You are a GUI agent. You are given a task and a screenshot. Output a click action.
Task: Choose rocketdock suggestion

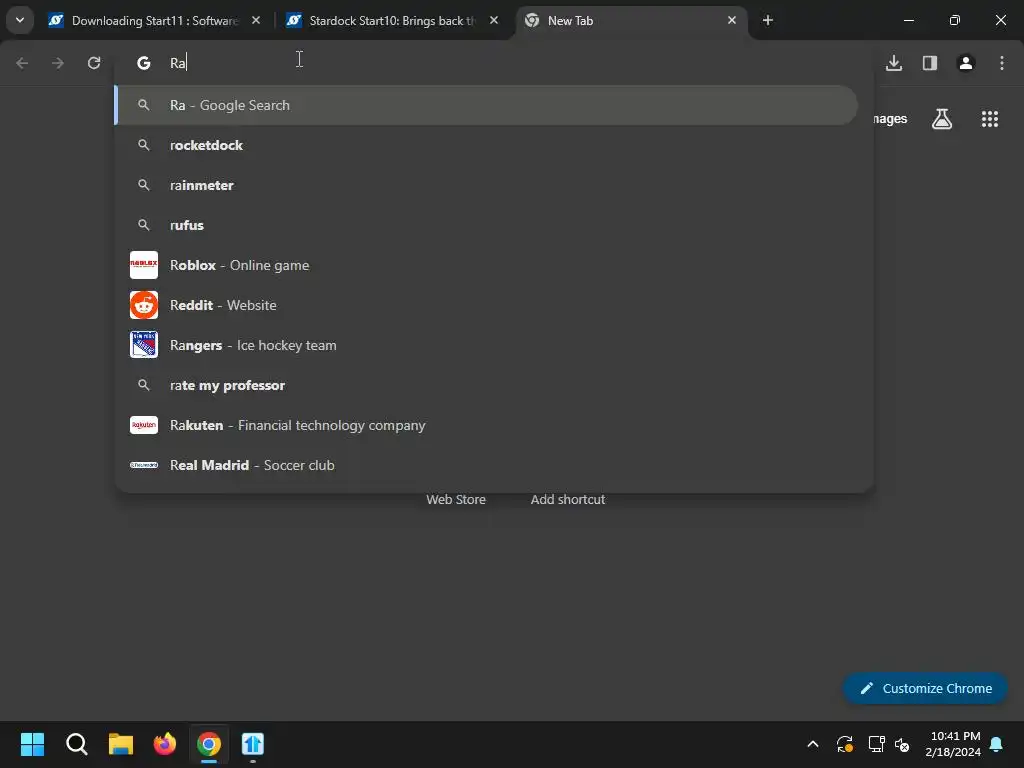coord(486,145)
